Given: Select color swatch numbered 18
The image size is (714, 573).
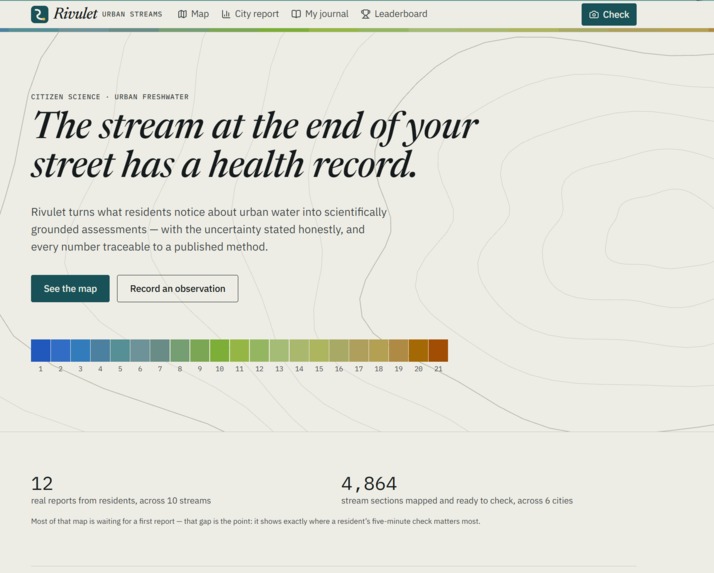Looking at the screenshot, I should coord(379,350).
